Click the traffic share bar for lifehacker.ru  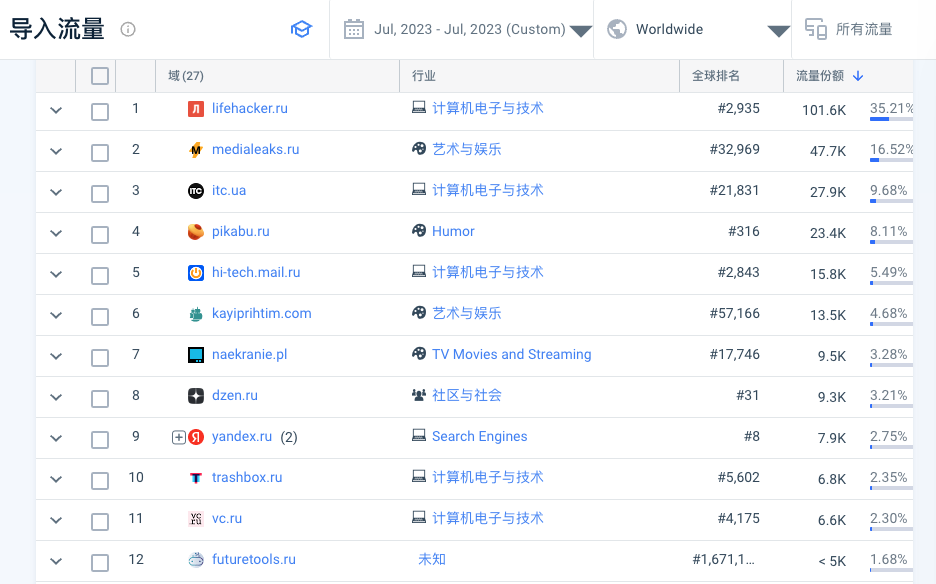pos(890,119)
